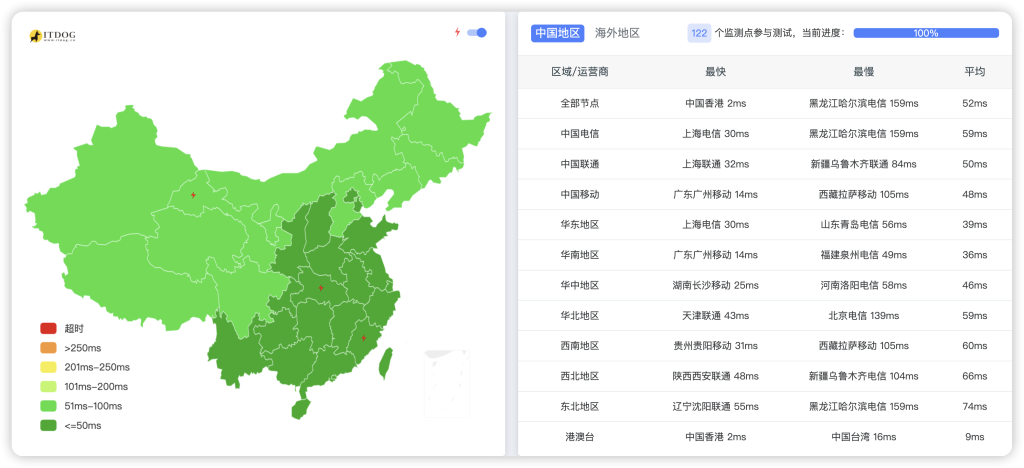Click 陕西西安联通 48ms cell

click(x=716, y=376)
